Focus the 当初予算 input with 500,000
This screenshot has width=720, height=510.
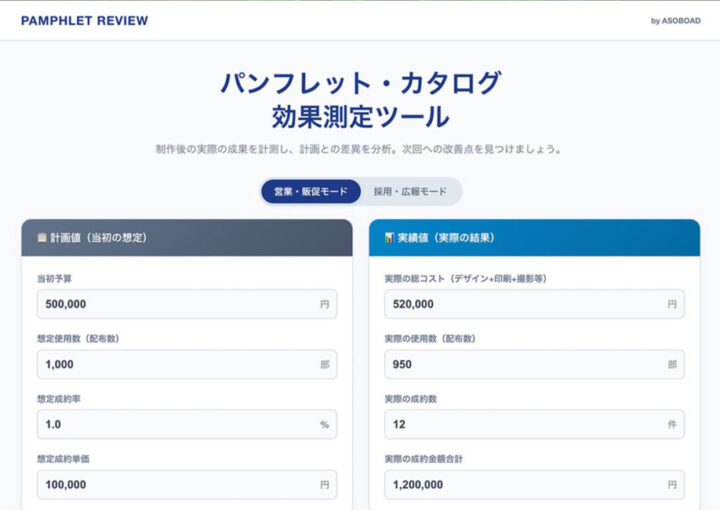(187, 304)
